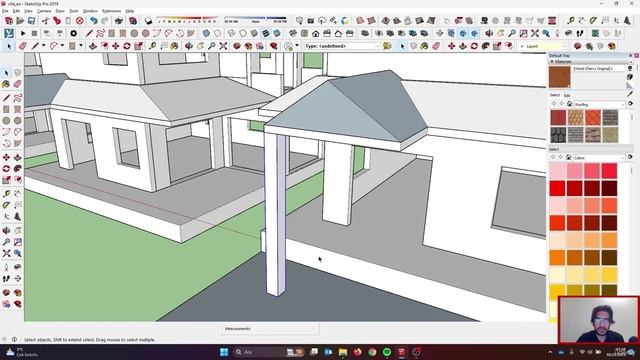Viewport: 640px width, 360px height.
Task: Choose the Freehand tool in the left toolbar
Action: click(17, 98)
